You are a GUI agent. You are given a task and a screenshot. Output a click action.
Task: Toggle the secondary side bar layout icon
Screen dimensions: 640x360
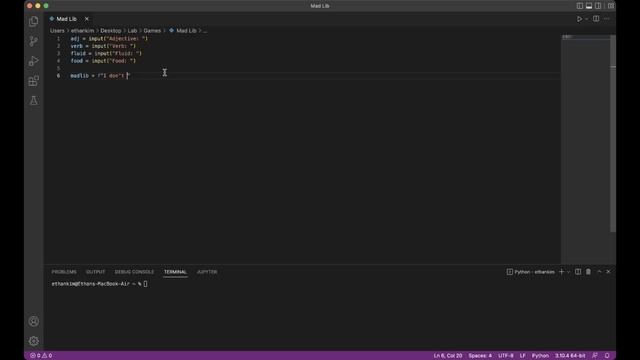click(598, 6)
